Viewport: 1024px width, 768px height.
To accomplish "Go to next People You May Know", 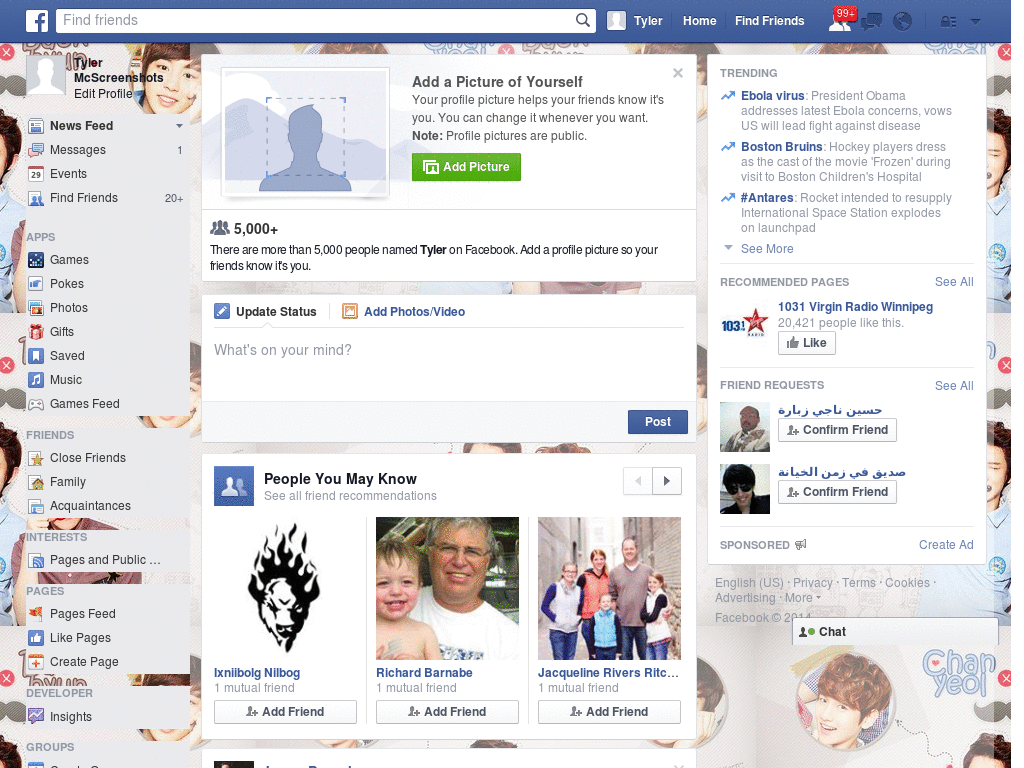I will (667, 481).
